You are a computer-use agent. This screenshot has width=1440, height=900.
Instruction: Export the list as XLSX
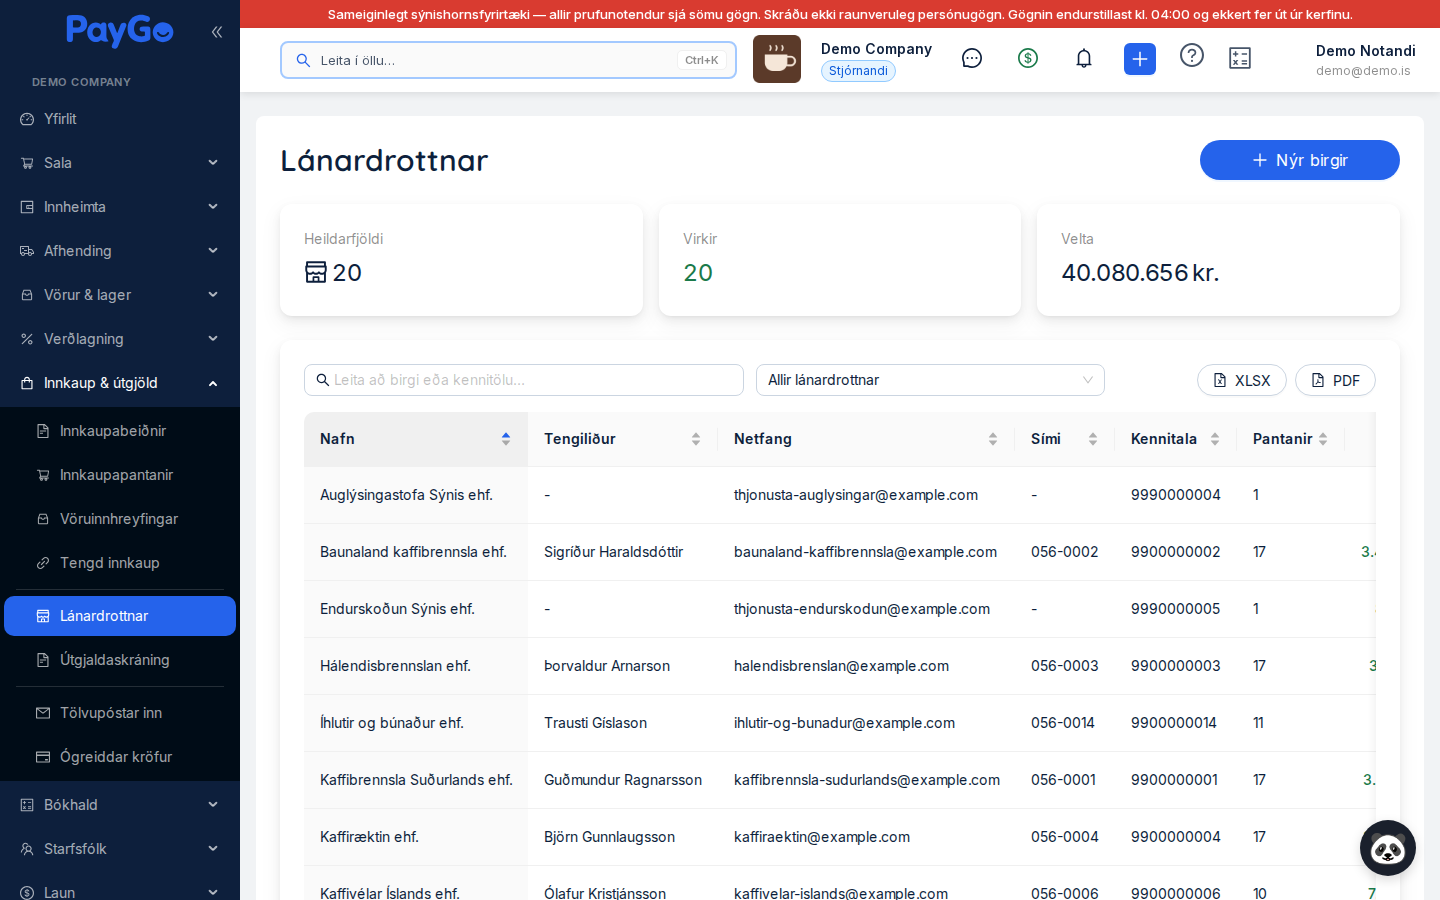pos(1242,380)
